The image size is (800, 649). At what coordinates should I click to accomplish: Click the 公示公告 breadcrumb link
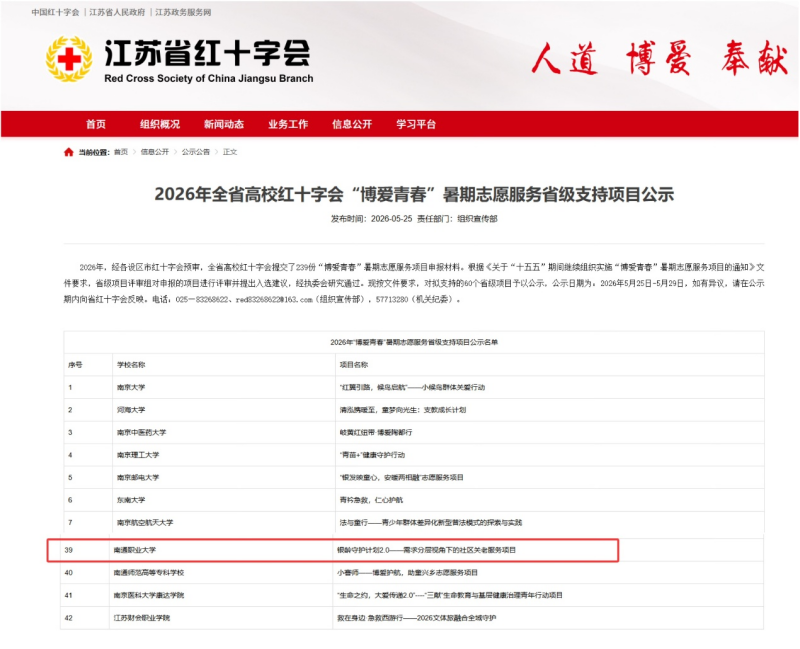(196, 152)
